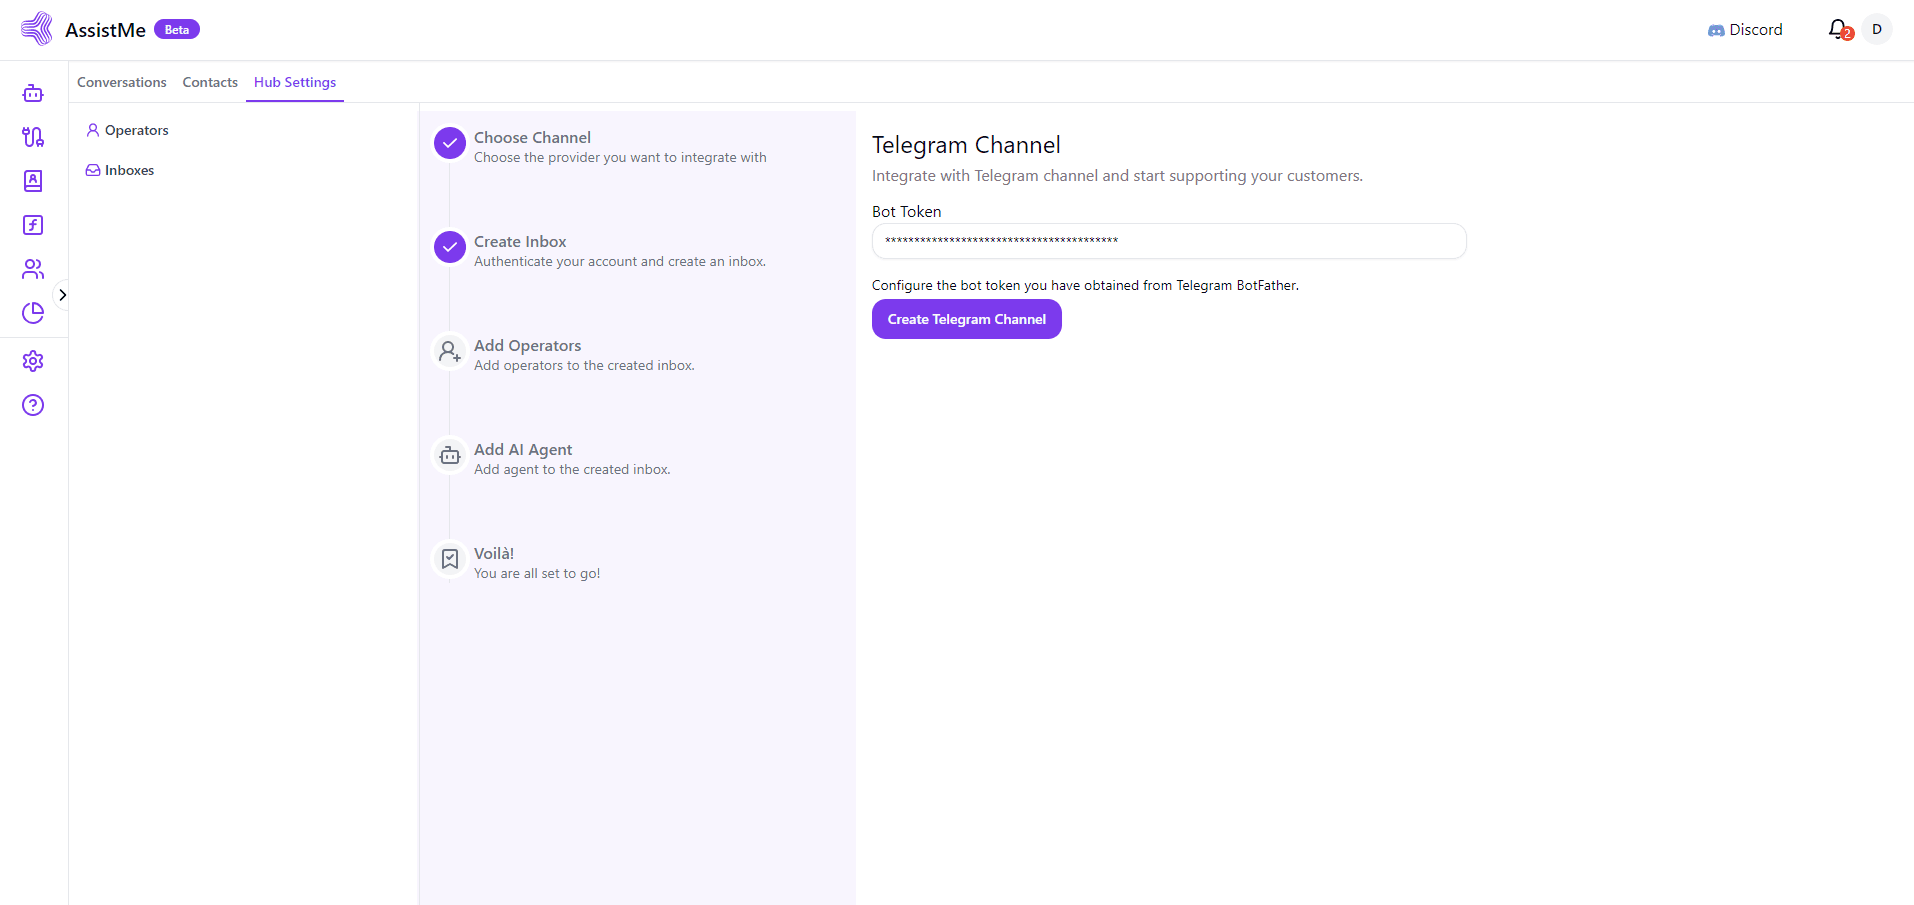The width and height of the screenshot is (1914, 905).
Task: Click the BotFather configuration hint text
Action: 1085,285
